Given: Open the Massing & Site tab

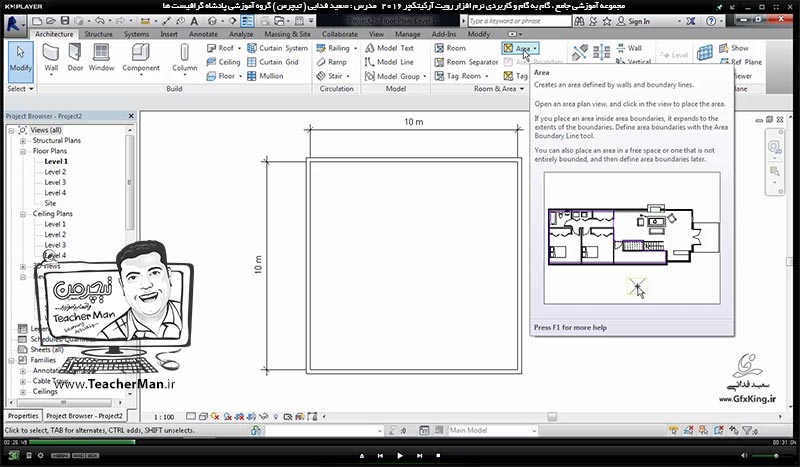Looking at the screenshot, I should [287, 34].
